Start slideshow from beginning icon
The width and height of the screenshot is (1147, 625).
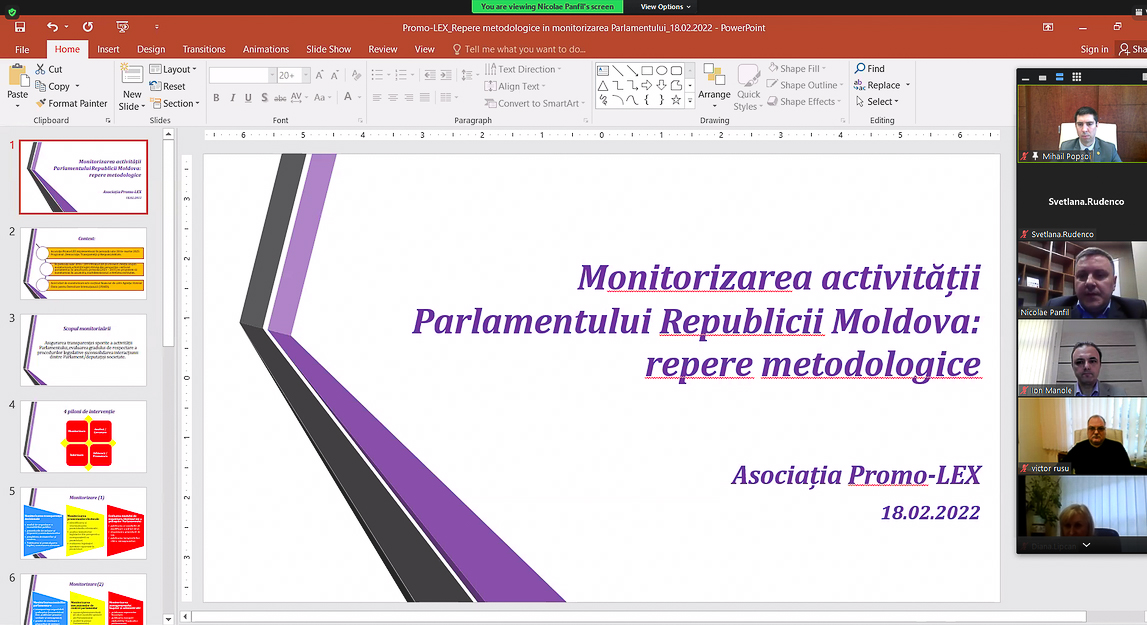pos(122,27)
